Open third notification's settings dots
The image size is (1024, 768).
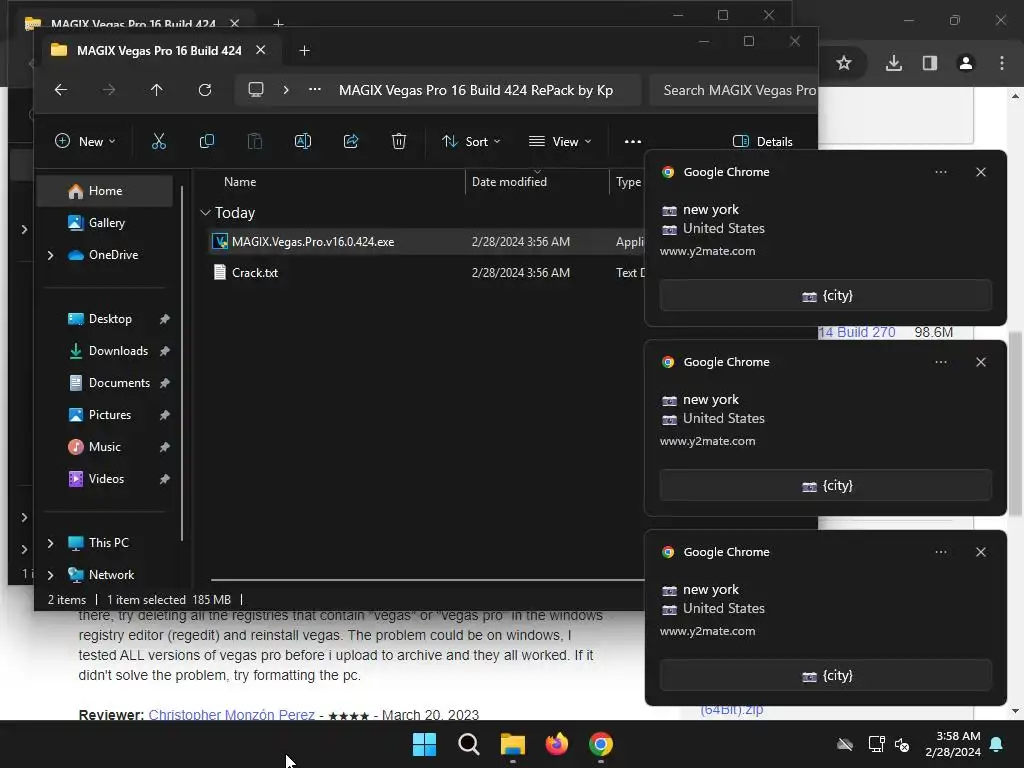[941, 552]
